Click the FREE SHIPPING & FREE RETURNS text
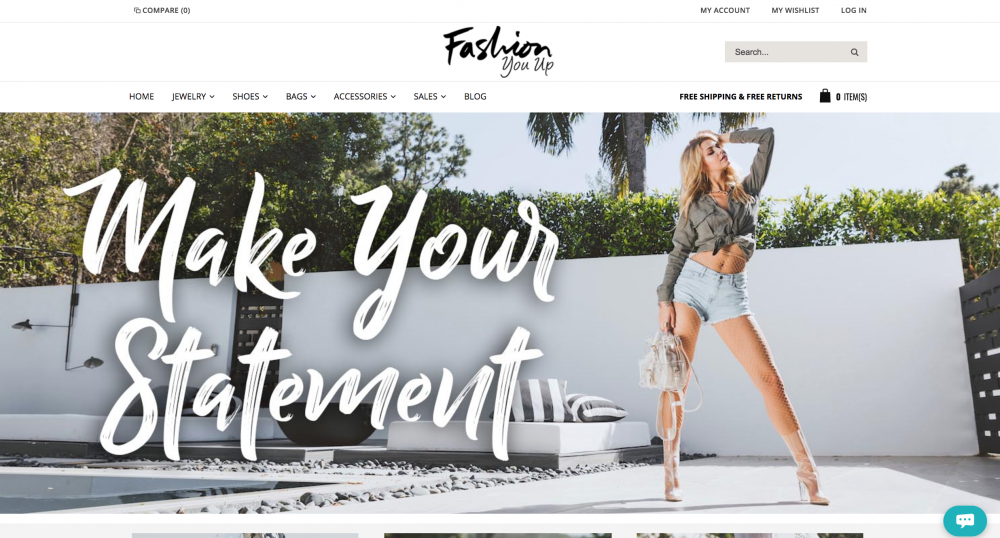 pos(740,97)
